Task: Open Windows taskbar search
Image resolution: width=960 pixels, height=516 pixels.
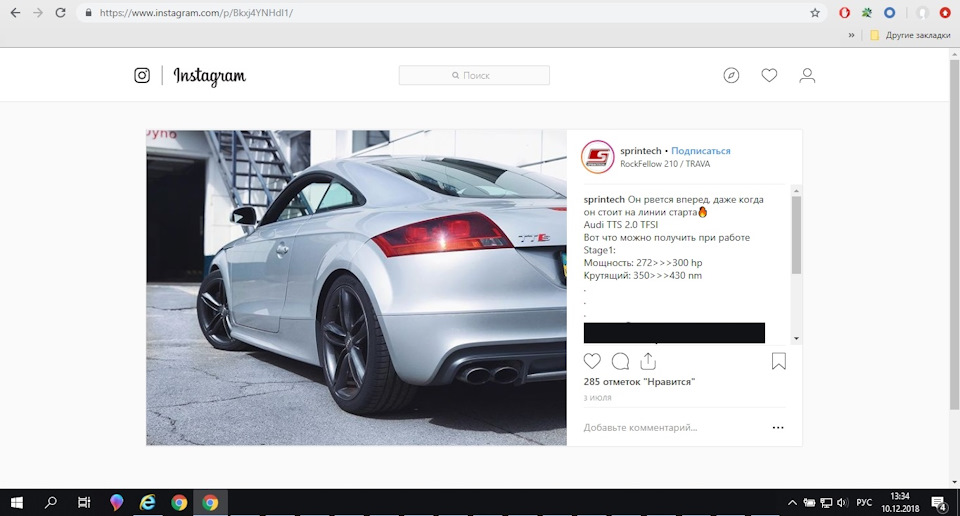Action: [x=51, y=503]
